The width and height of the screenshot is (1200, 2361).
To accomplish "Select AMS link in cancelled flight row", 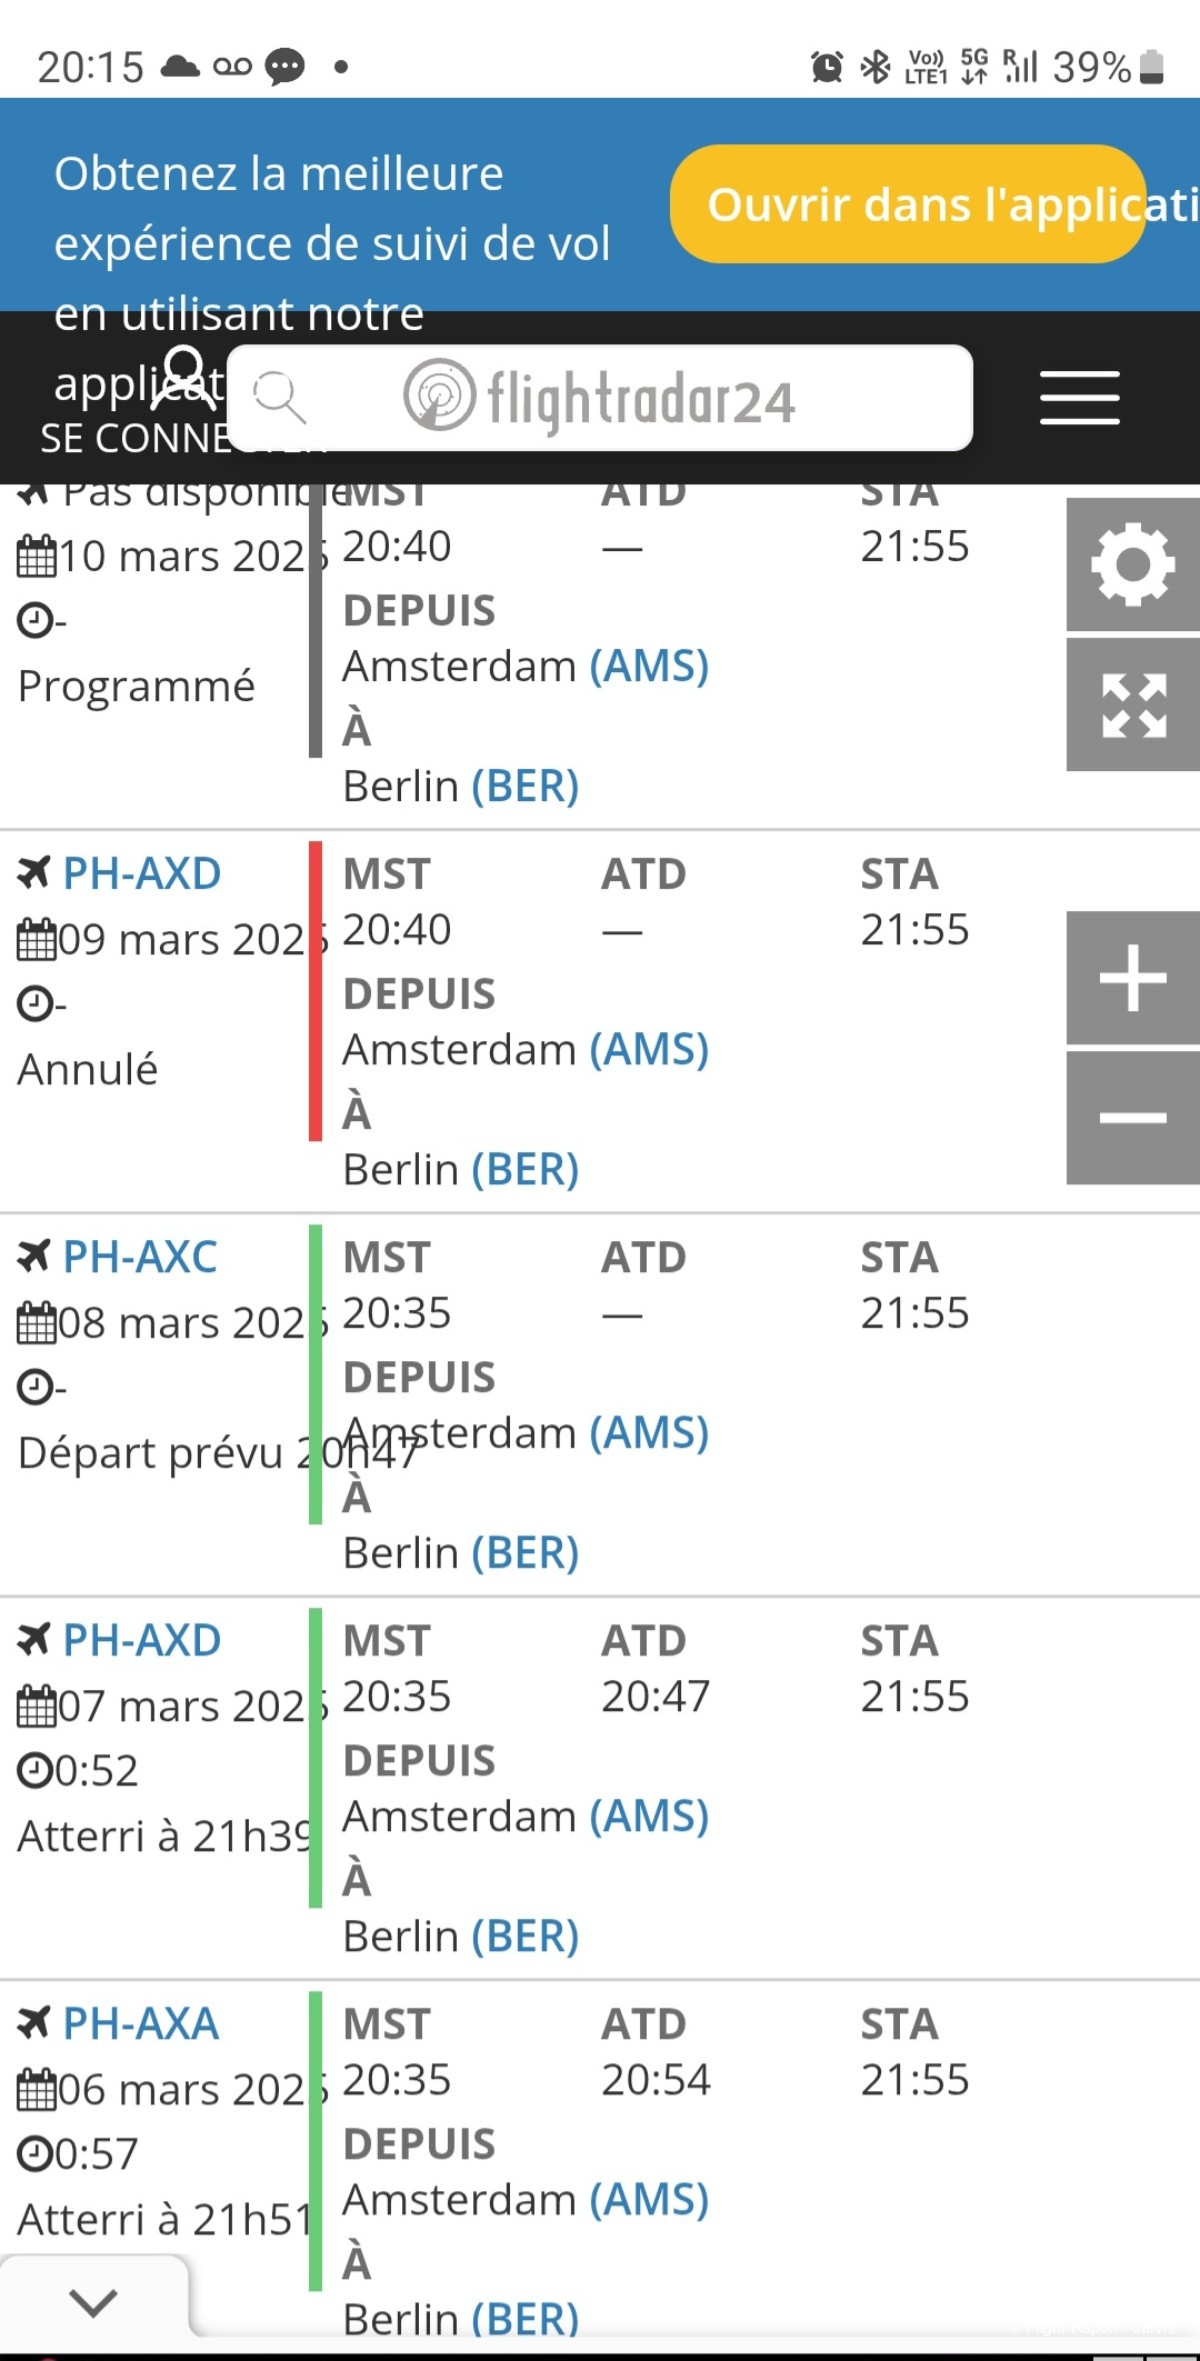I will [x=649, y=1050].
